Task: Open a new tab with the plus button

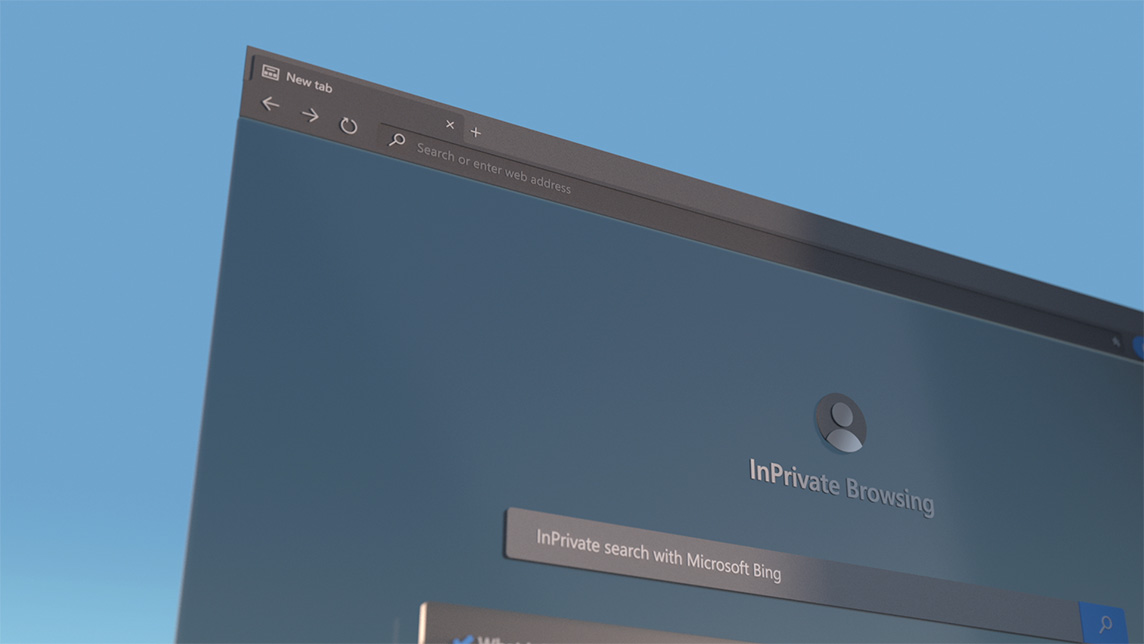Action: click(x=476, y=132)
